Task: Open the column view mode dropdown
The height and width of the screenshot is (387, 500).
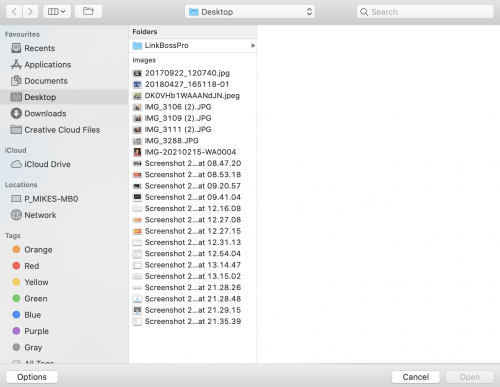Action: 57,12
